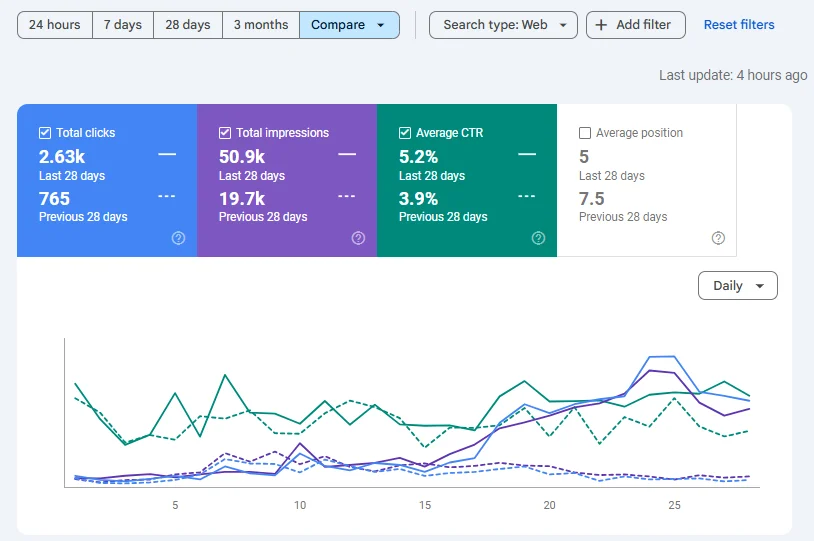Click the Average CTR green card
Viewport: 814px width, 541px height.
pos(467,180)
